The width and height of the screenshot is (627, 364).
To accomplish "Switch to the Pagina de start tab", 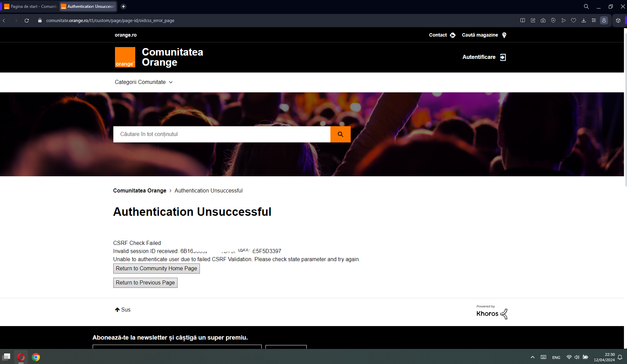I will coord(30,6).
